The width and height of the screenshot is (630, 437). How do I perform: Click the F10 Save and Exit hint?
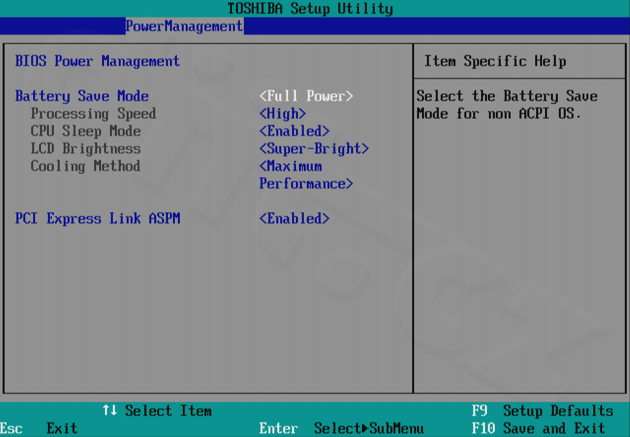(x=538, y=428)
